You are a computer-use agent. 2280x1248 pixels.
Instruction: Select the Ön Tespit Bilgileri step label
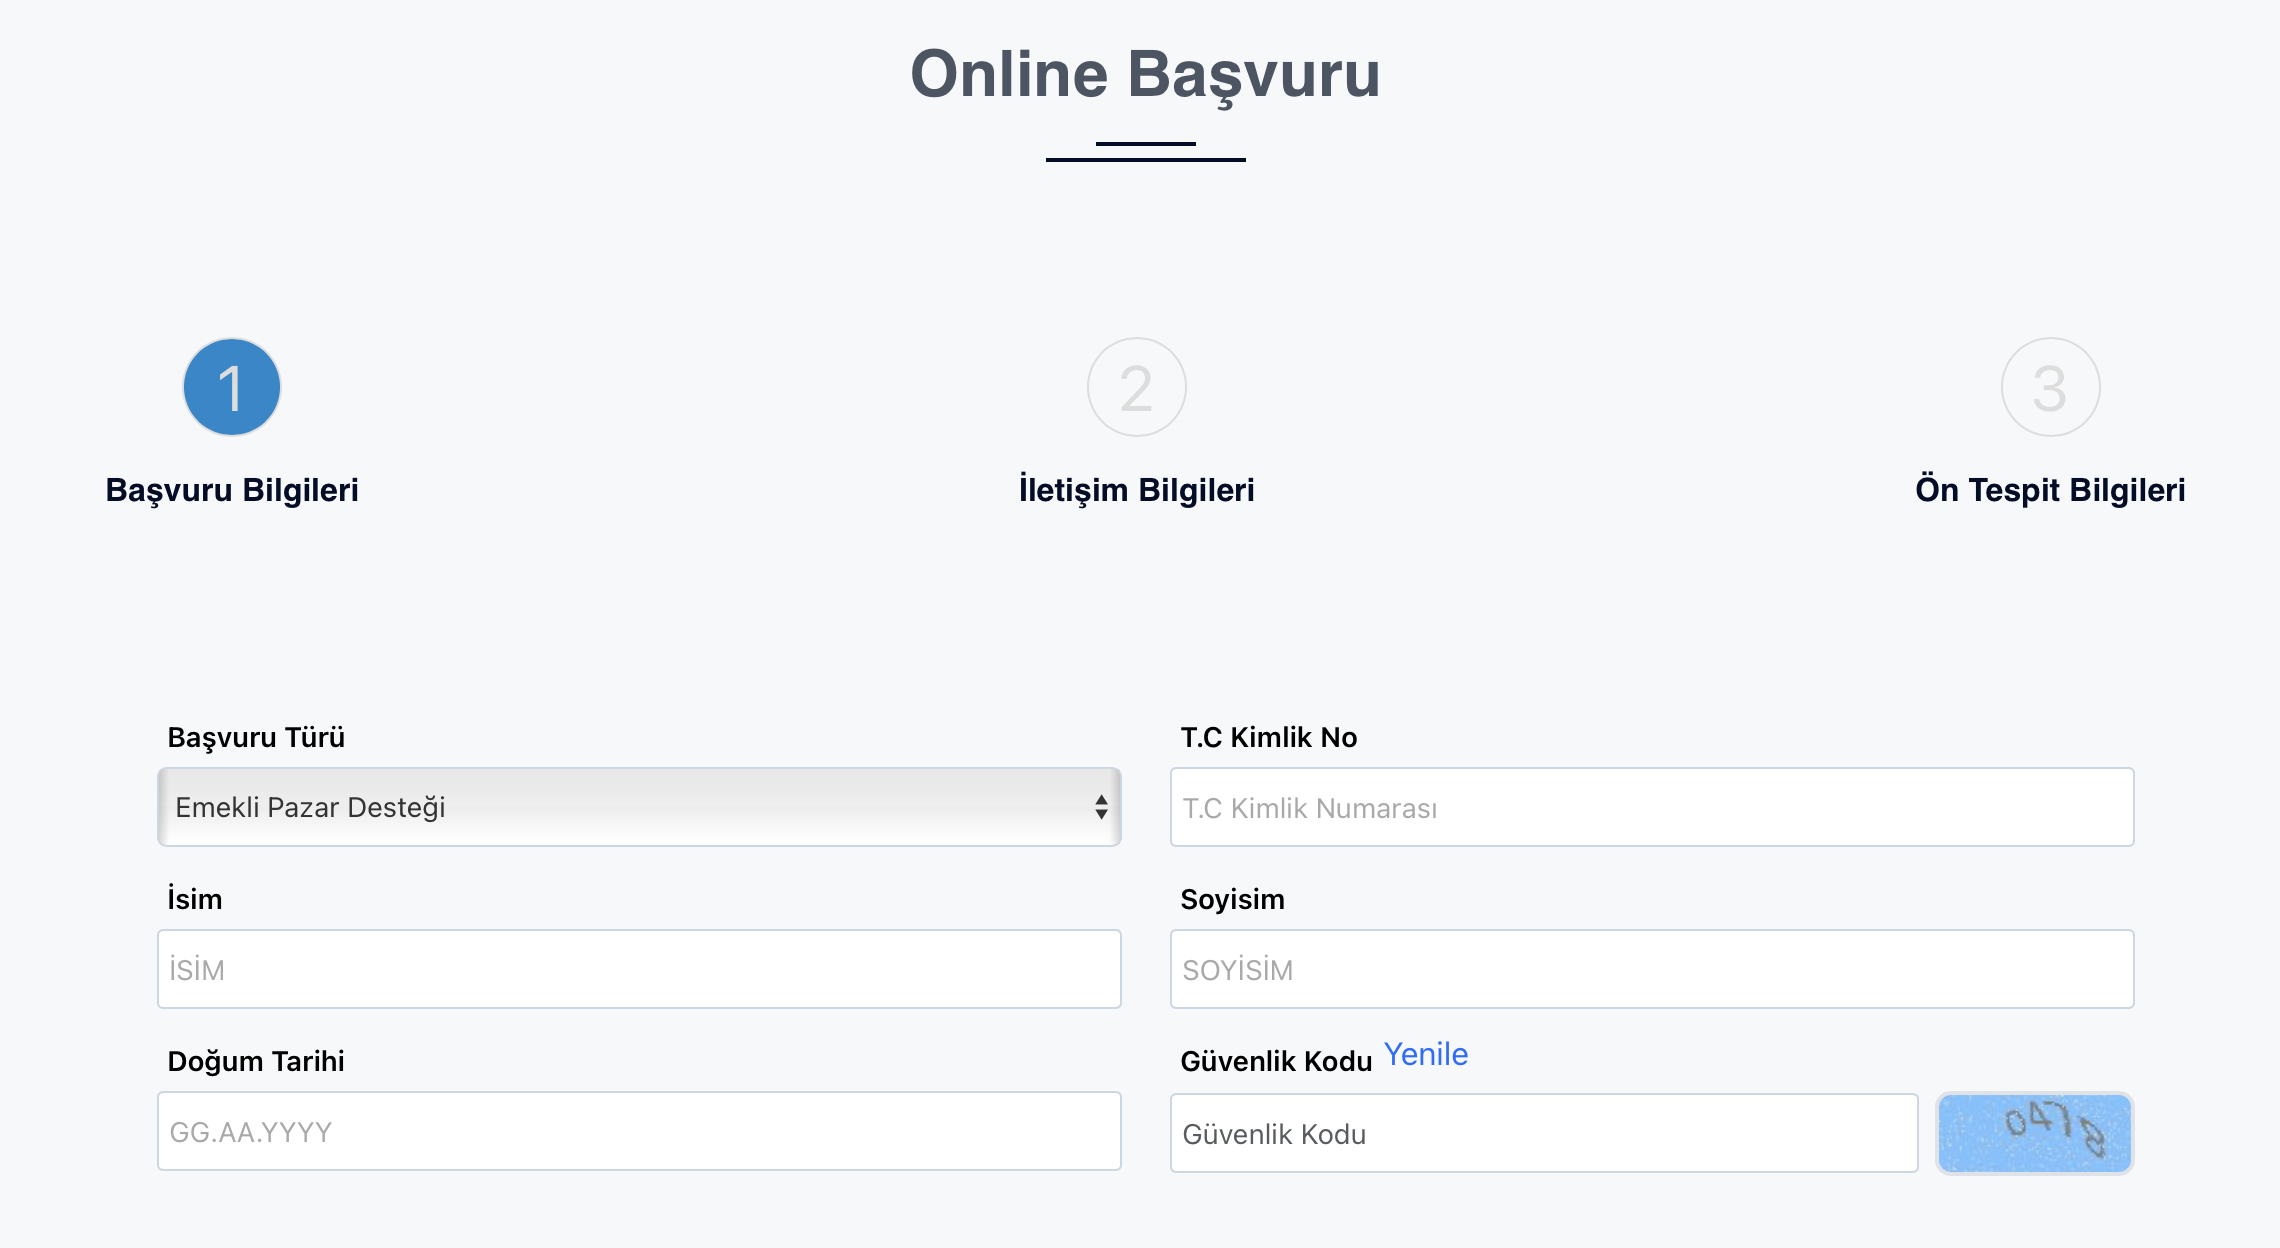click(x=2050, y=490)
